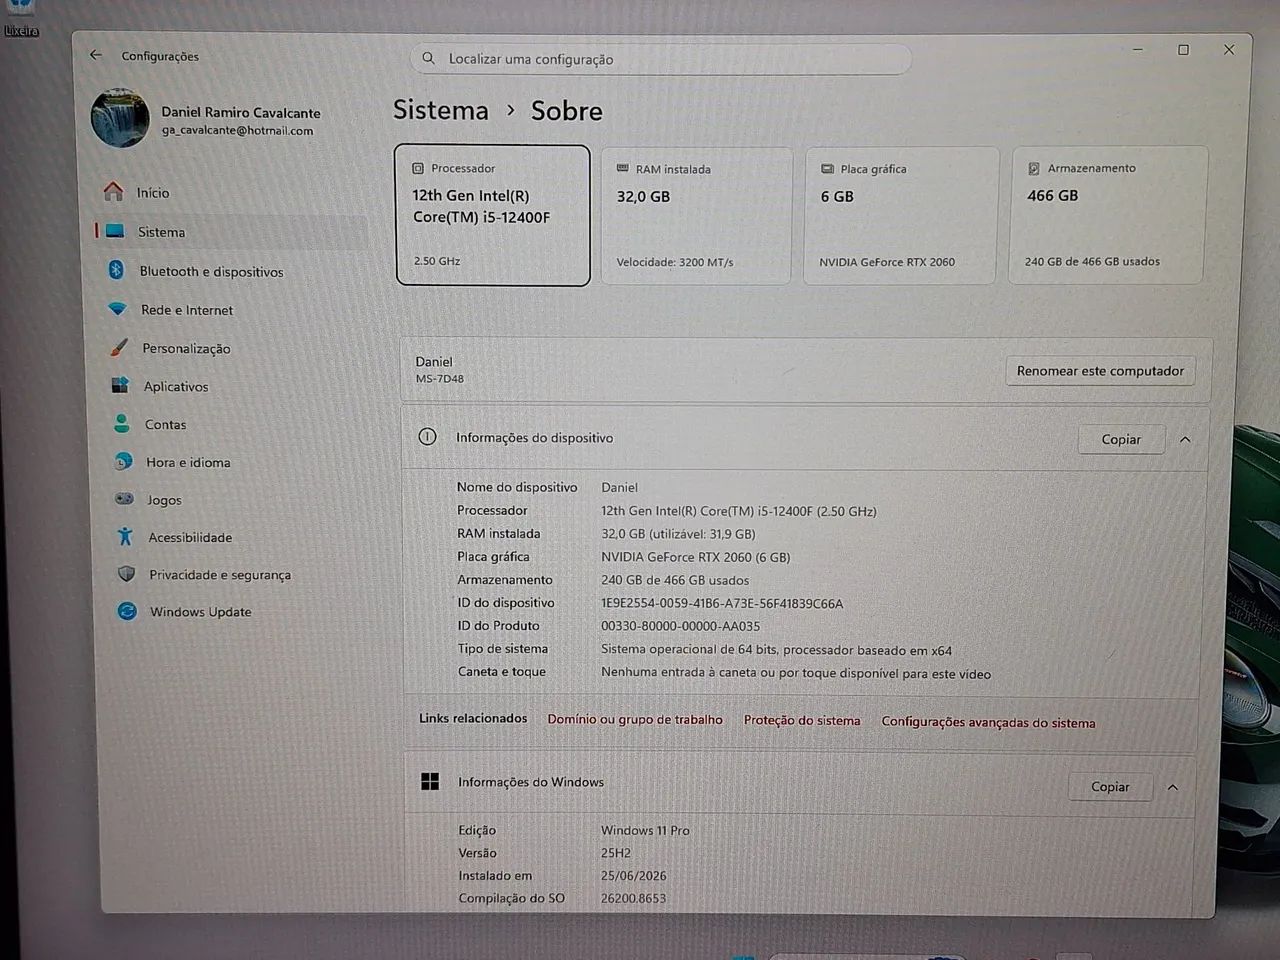1280x960 pixels.
Task: Click the Tipo de sistema value
Action: [x=777, y=650]
